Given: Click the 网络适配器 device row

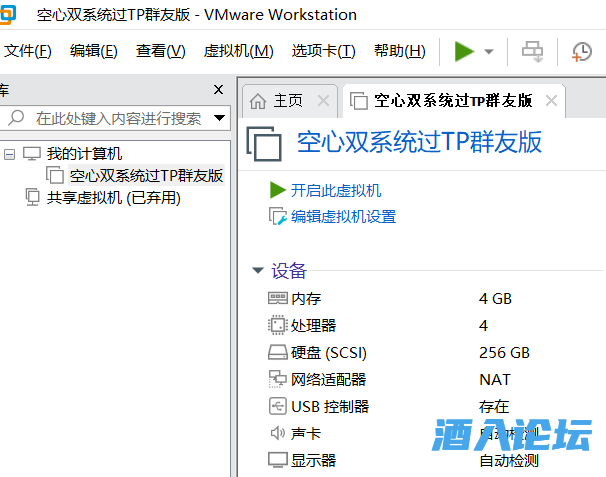Looking at the screenshot, I should click(389, 380).
